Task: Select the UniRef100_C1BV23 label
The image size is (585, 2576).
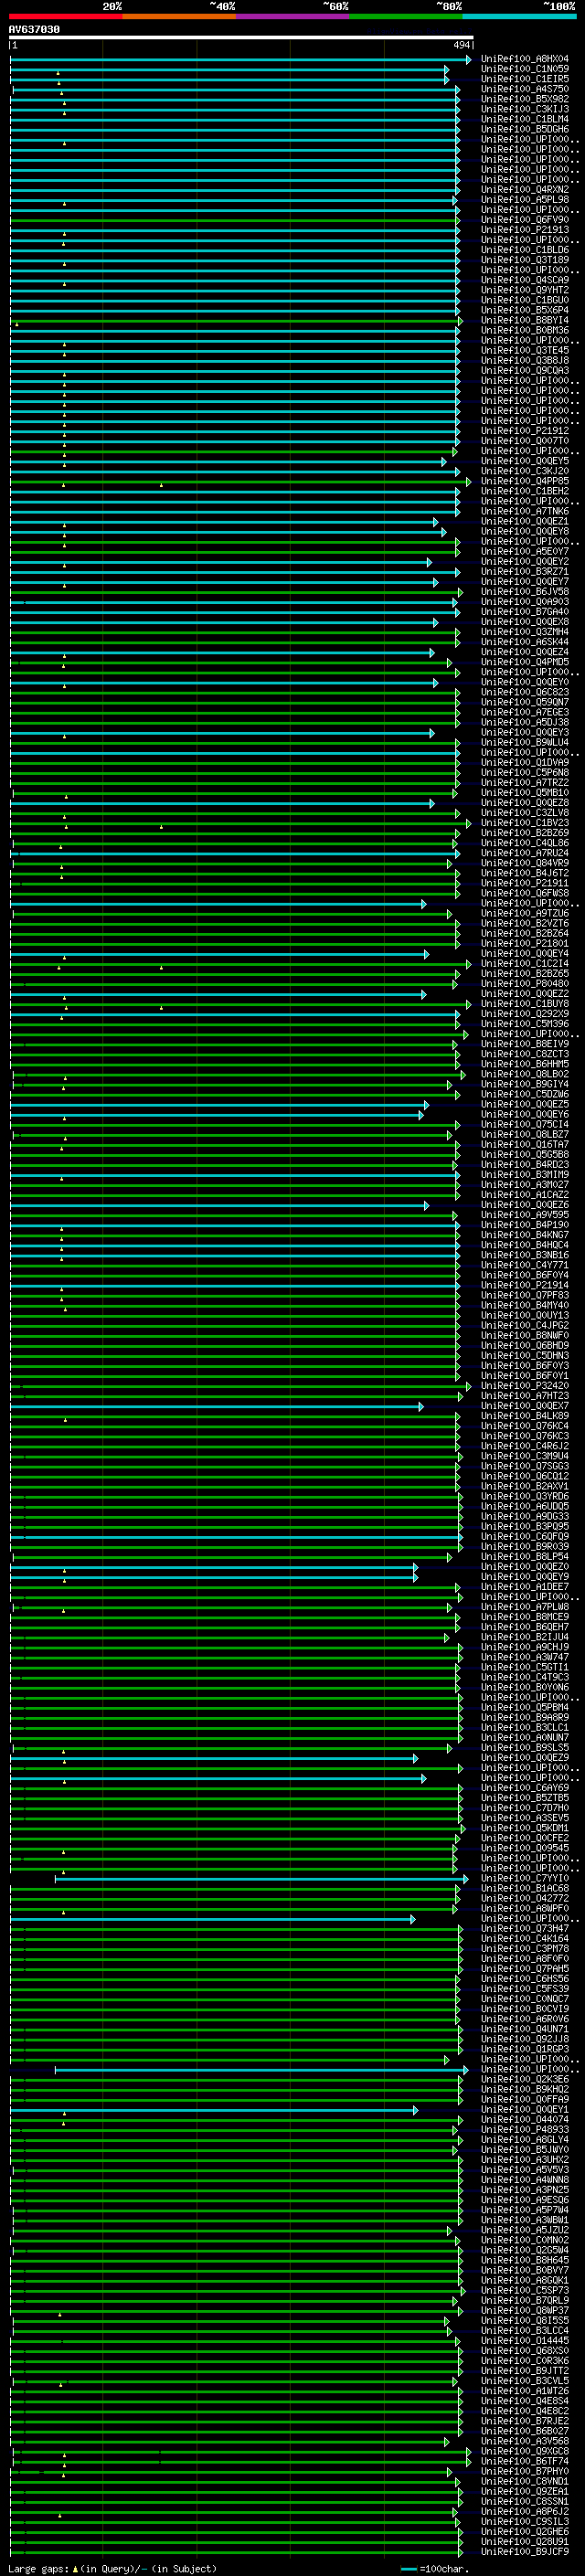Action: click(x=524, y=823)
